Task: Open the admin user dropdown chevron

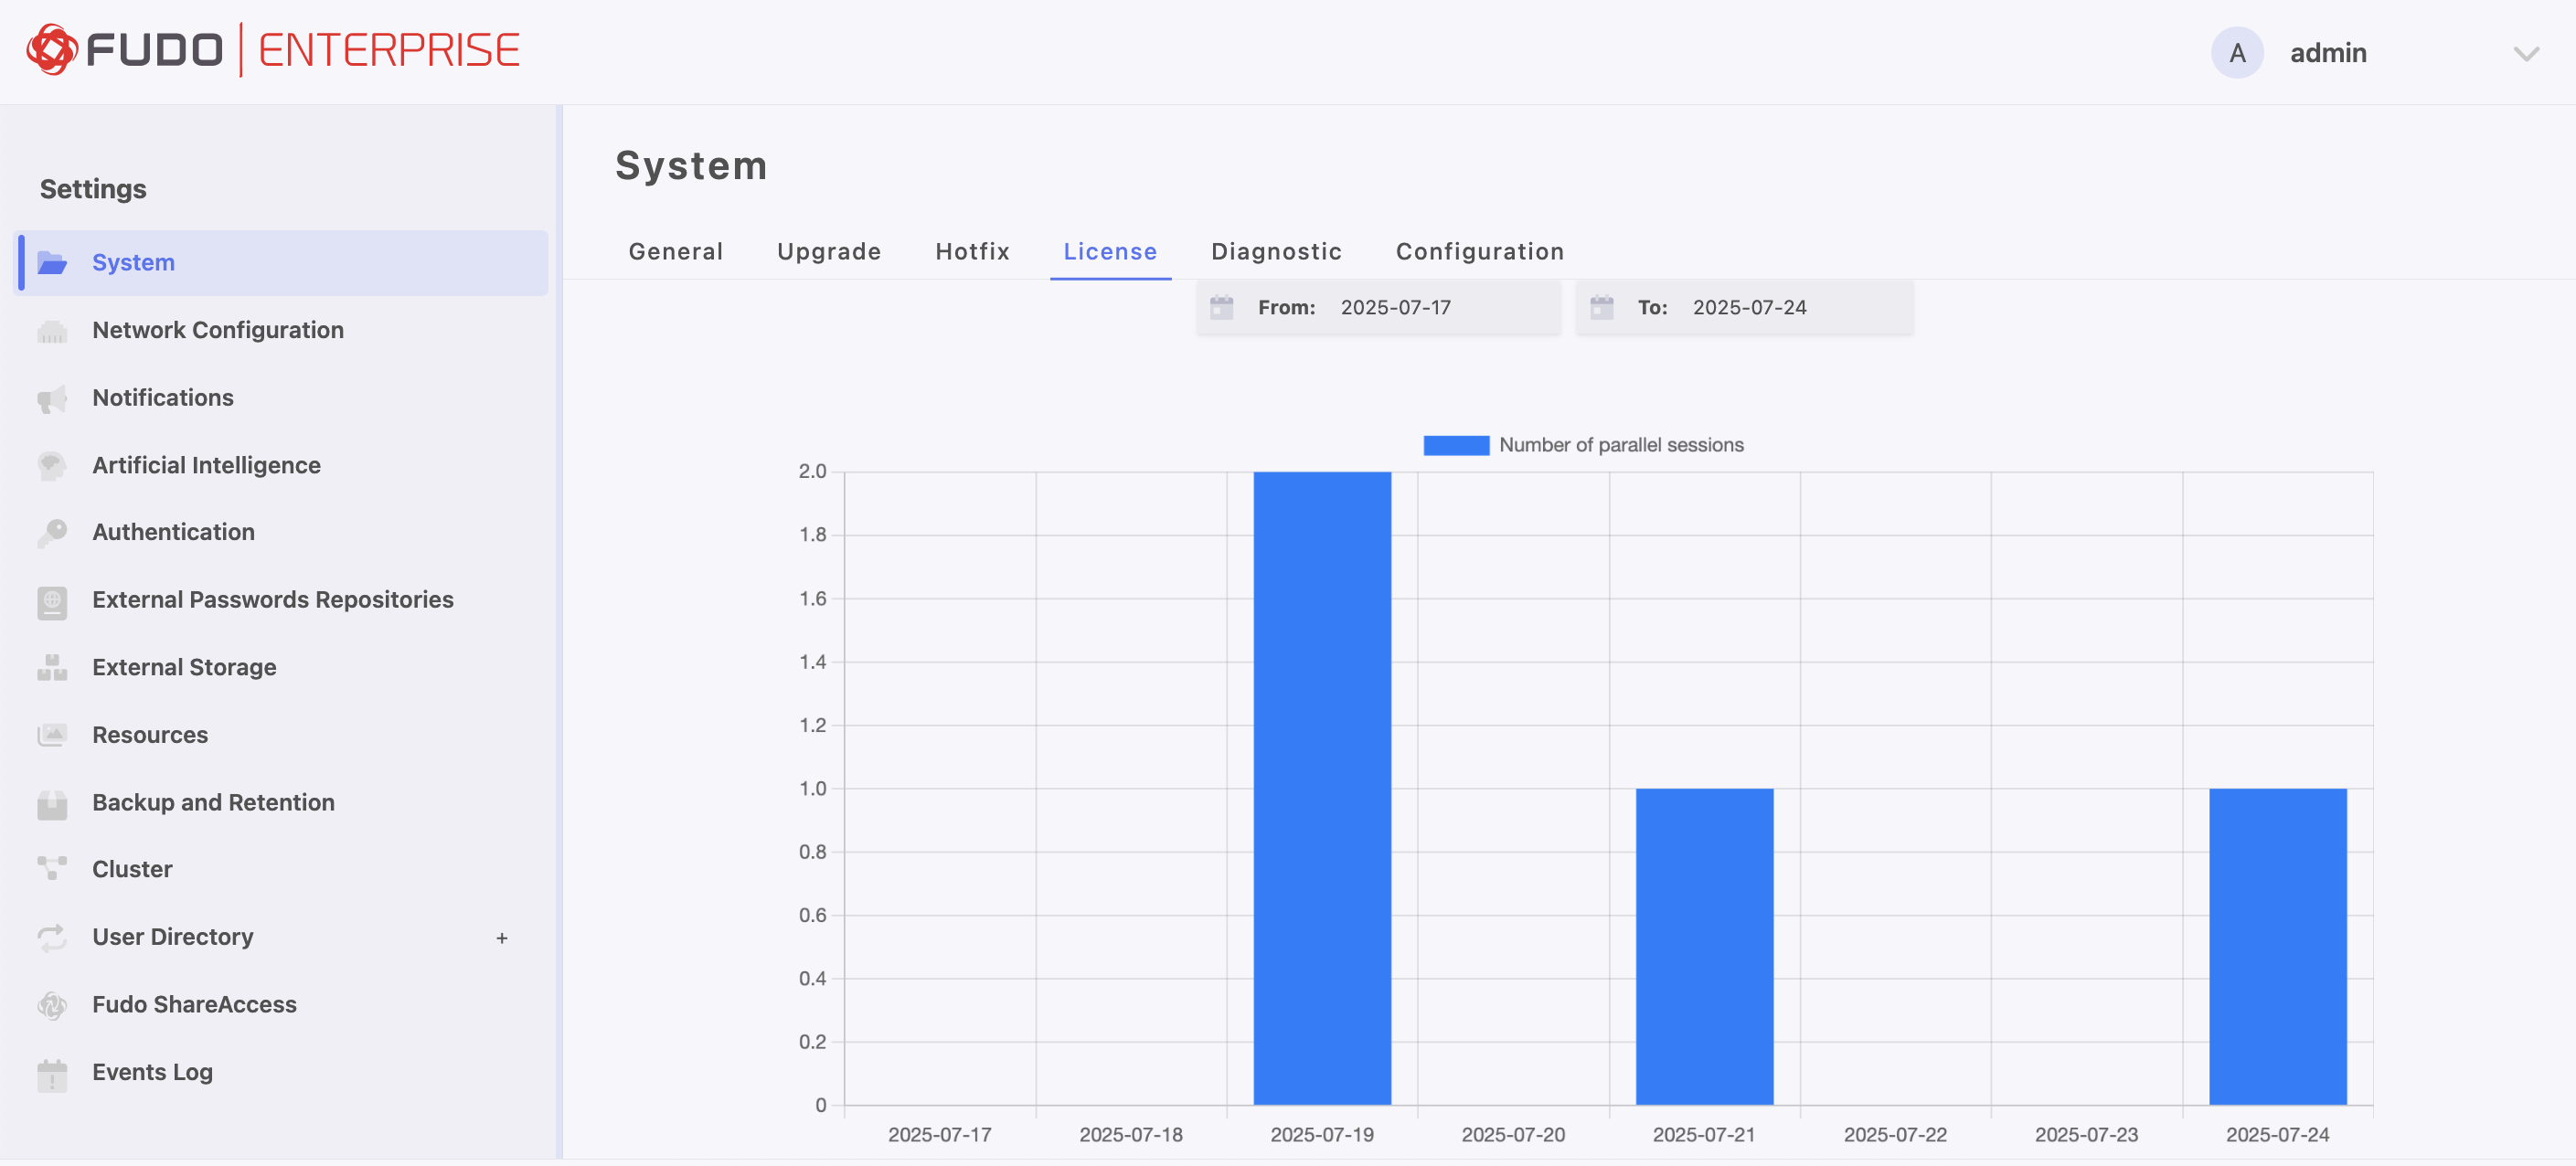Action: [2525, 54]
